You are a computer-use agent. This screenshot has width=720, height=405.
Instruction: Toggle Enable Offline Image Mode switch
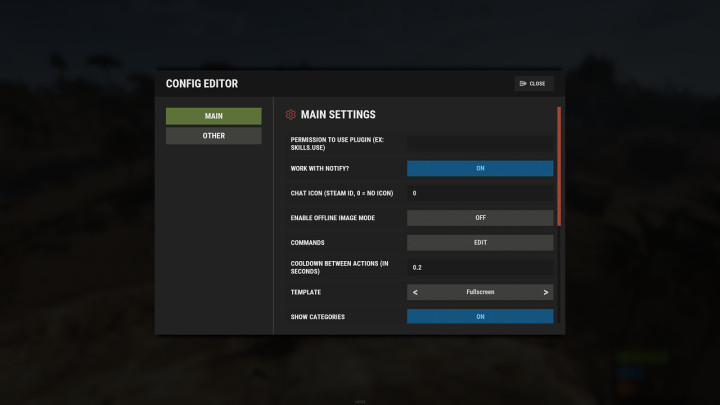tap(480, 218)
